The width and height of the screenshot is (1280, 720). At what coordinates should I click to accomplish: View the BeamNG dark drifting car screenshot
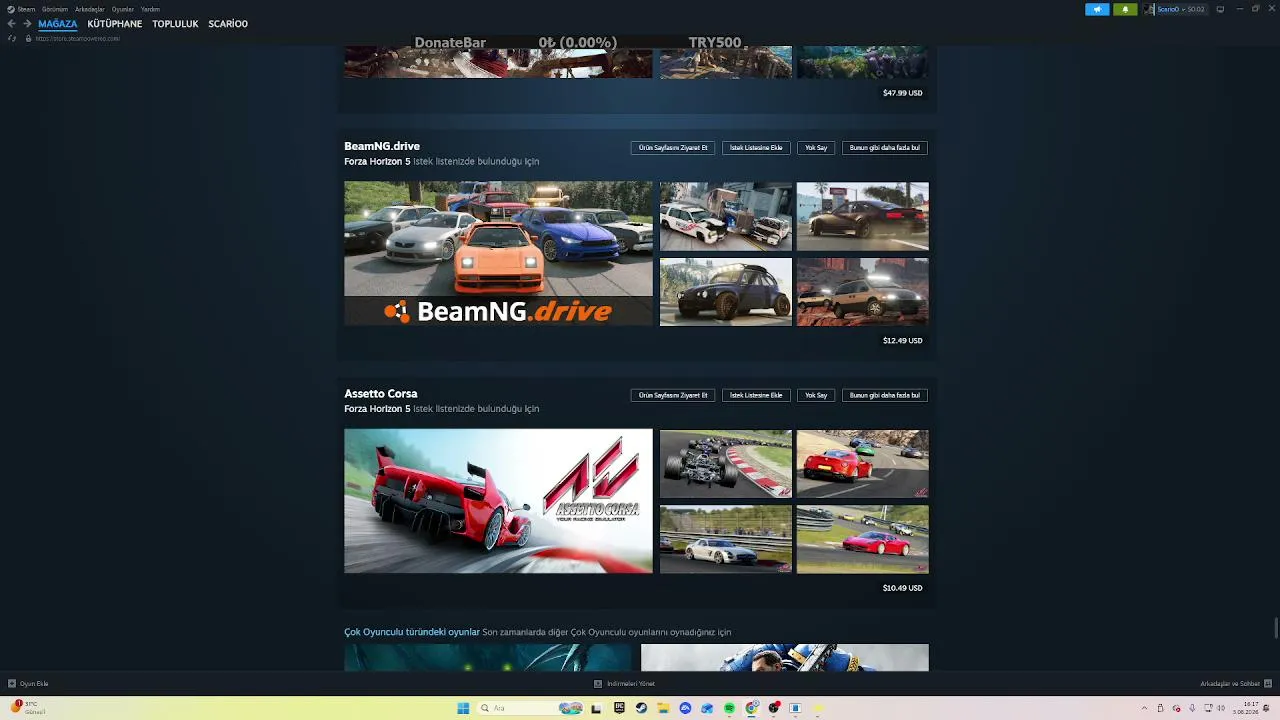pyautogui.click(x=863, y=216)
